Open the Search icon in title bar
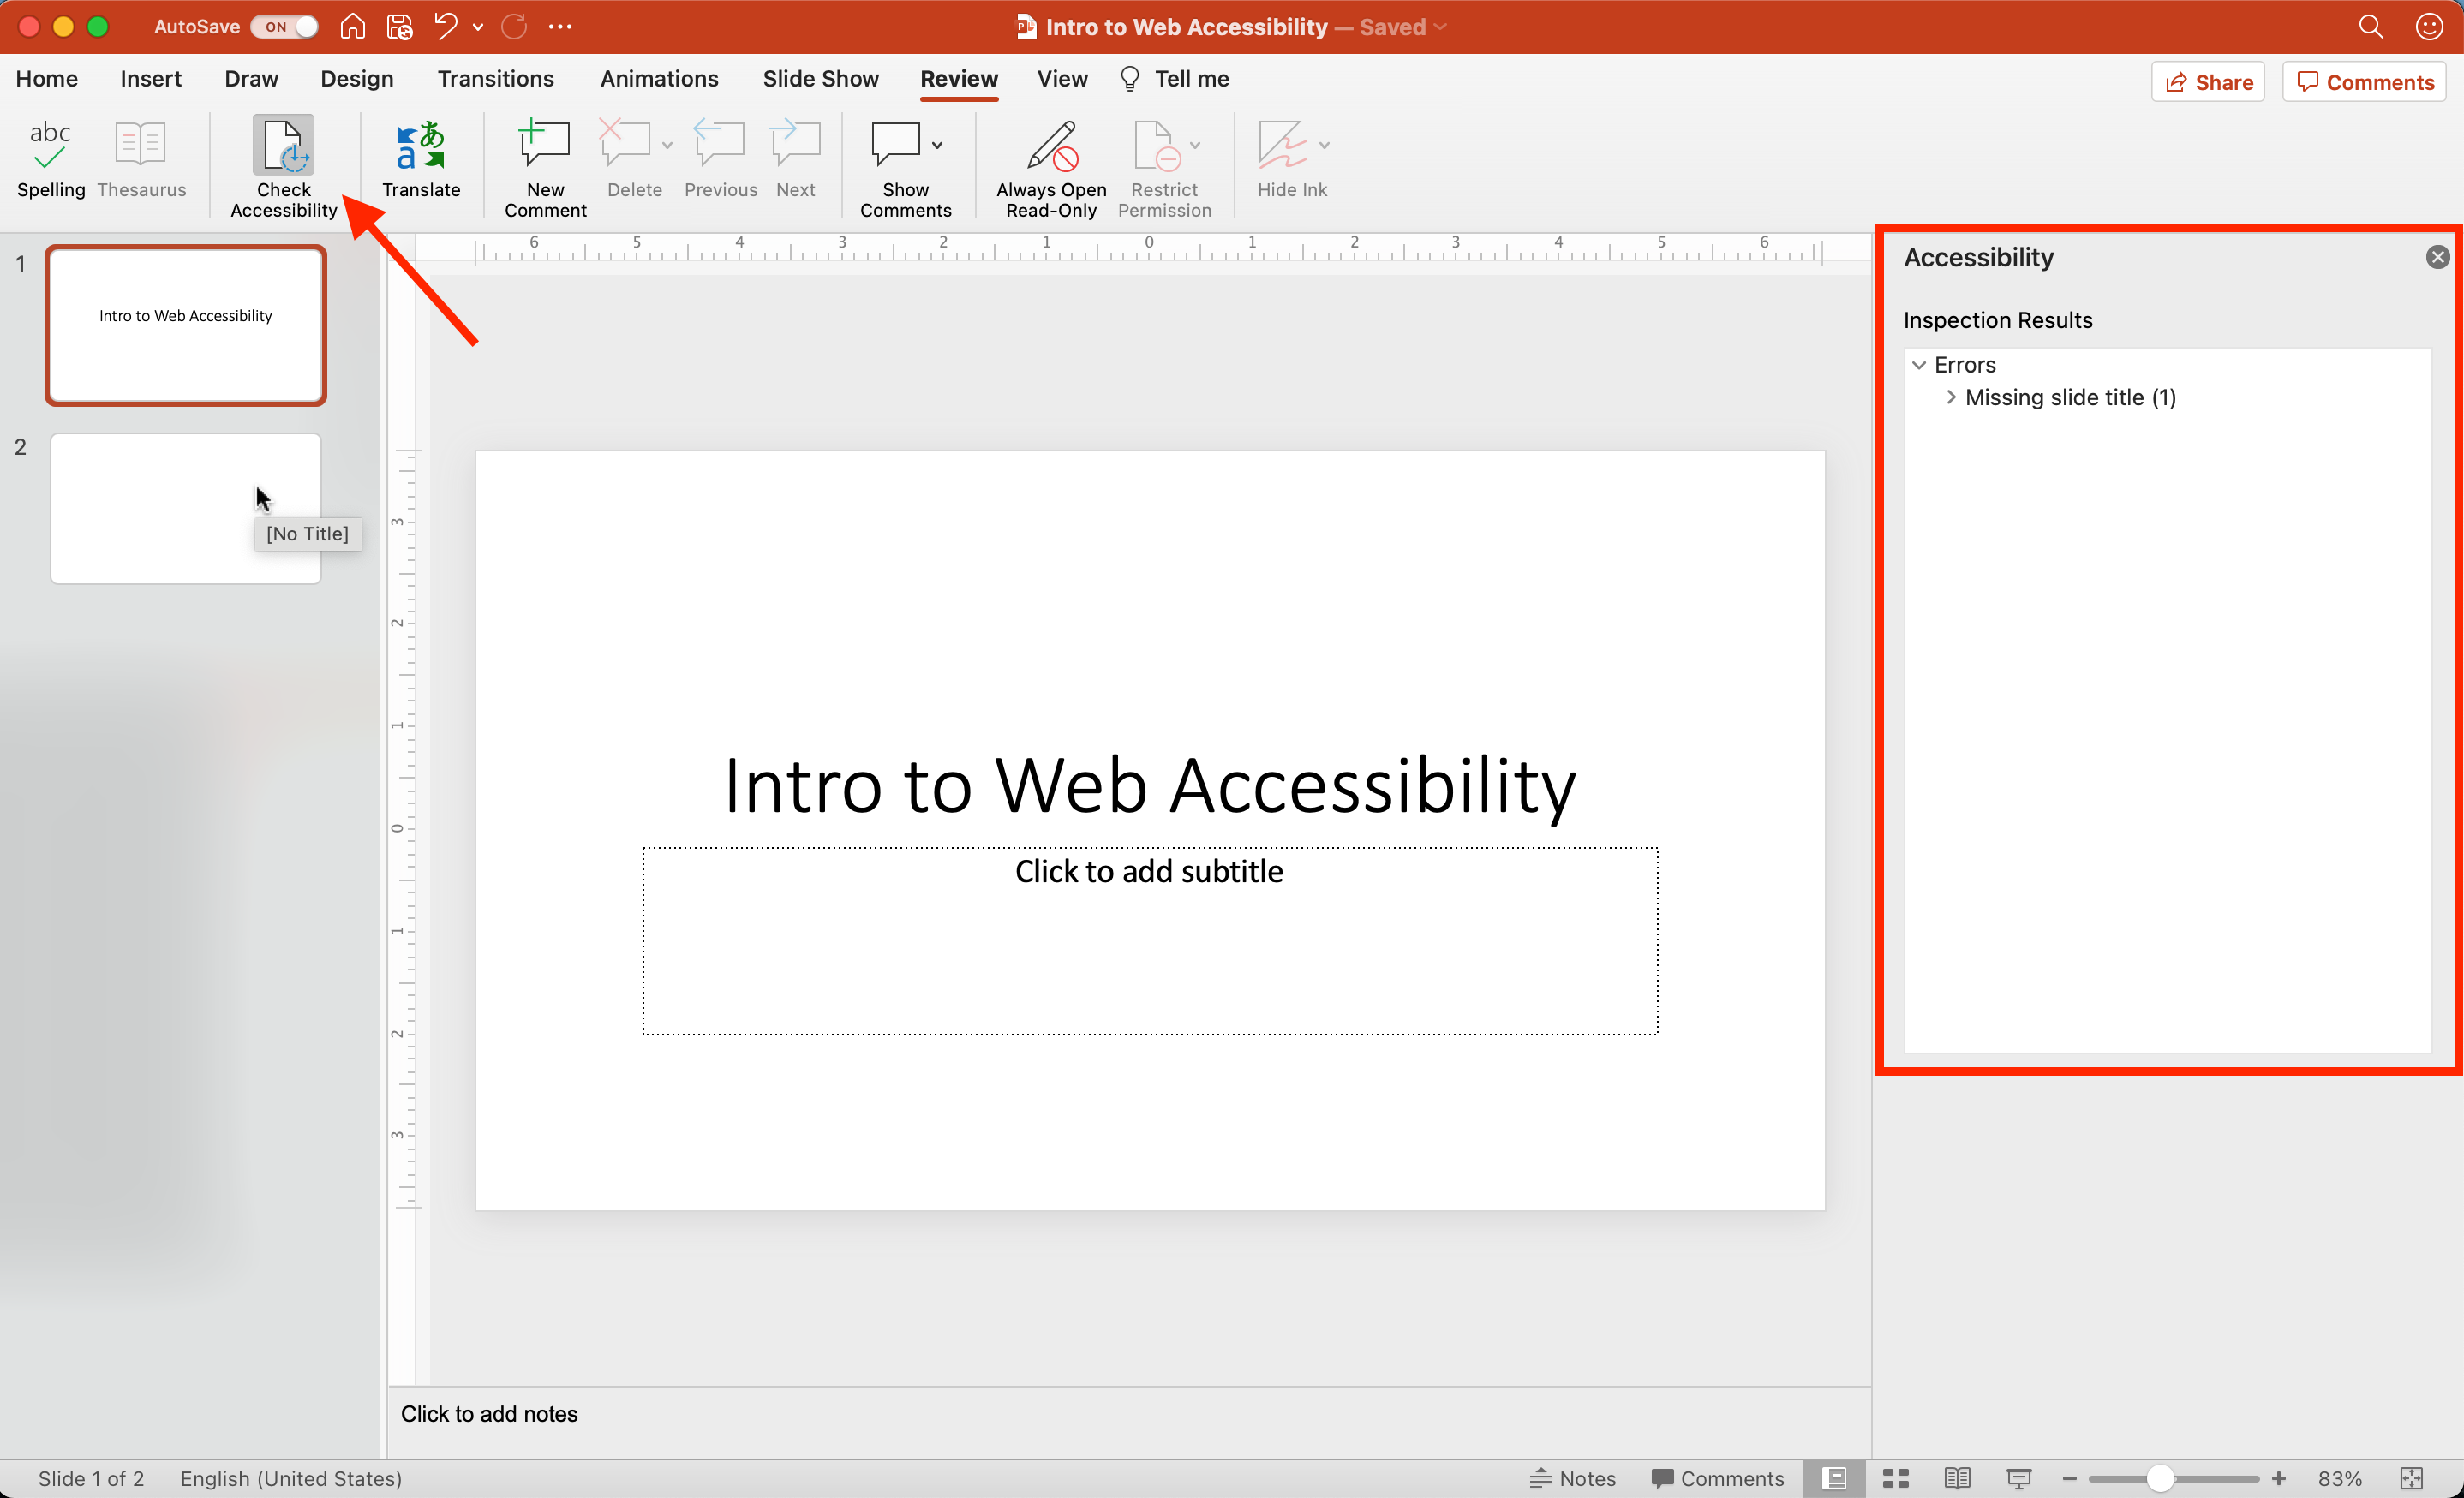The image size is (2464, 1498). 2369,26
